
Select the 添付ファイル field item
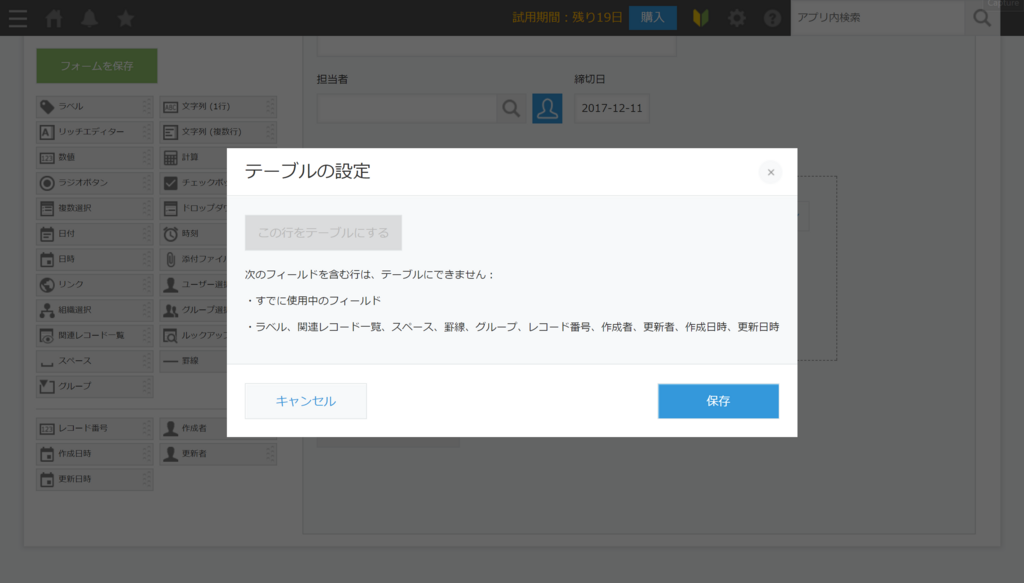pos(194,259)
